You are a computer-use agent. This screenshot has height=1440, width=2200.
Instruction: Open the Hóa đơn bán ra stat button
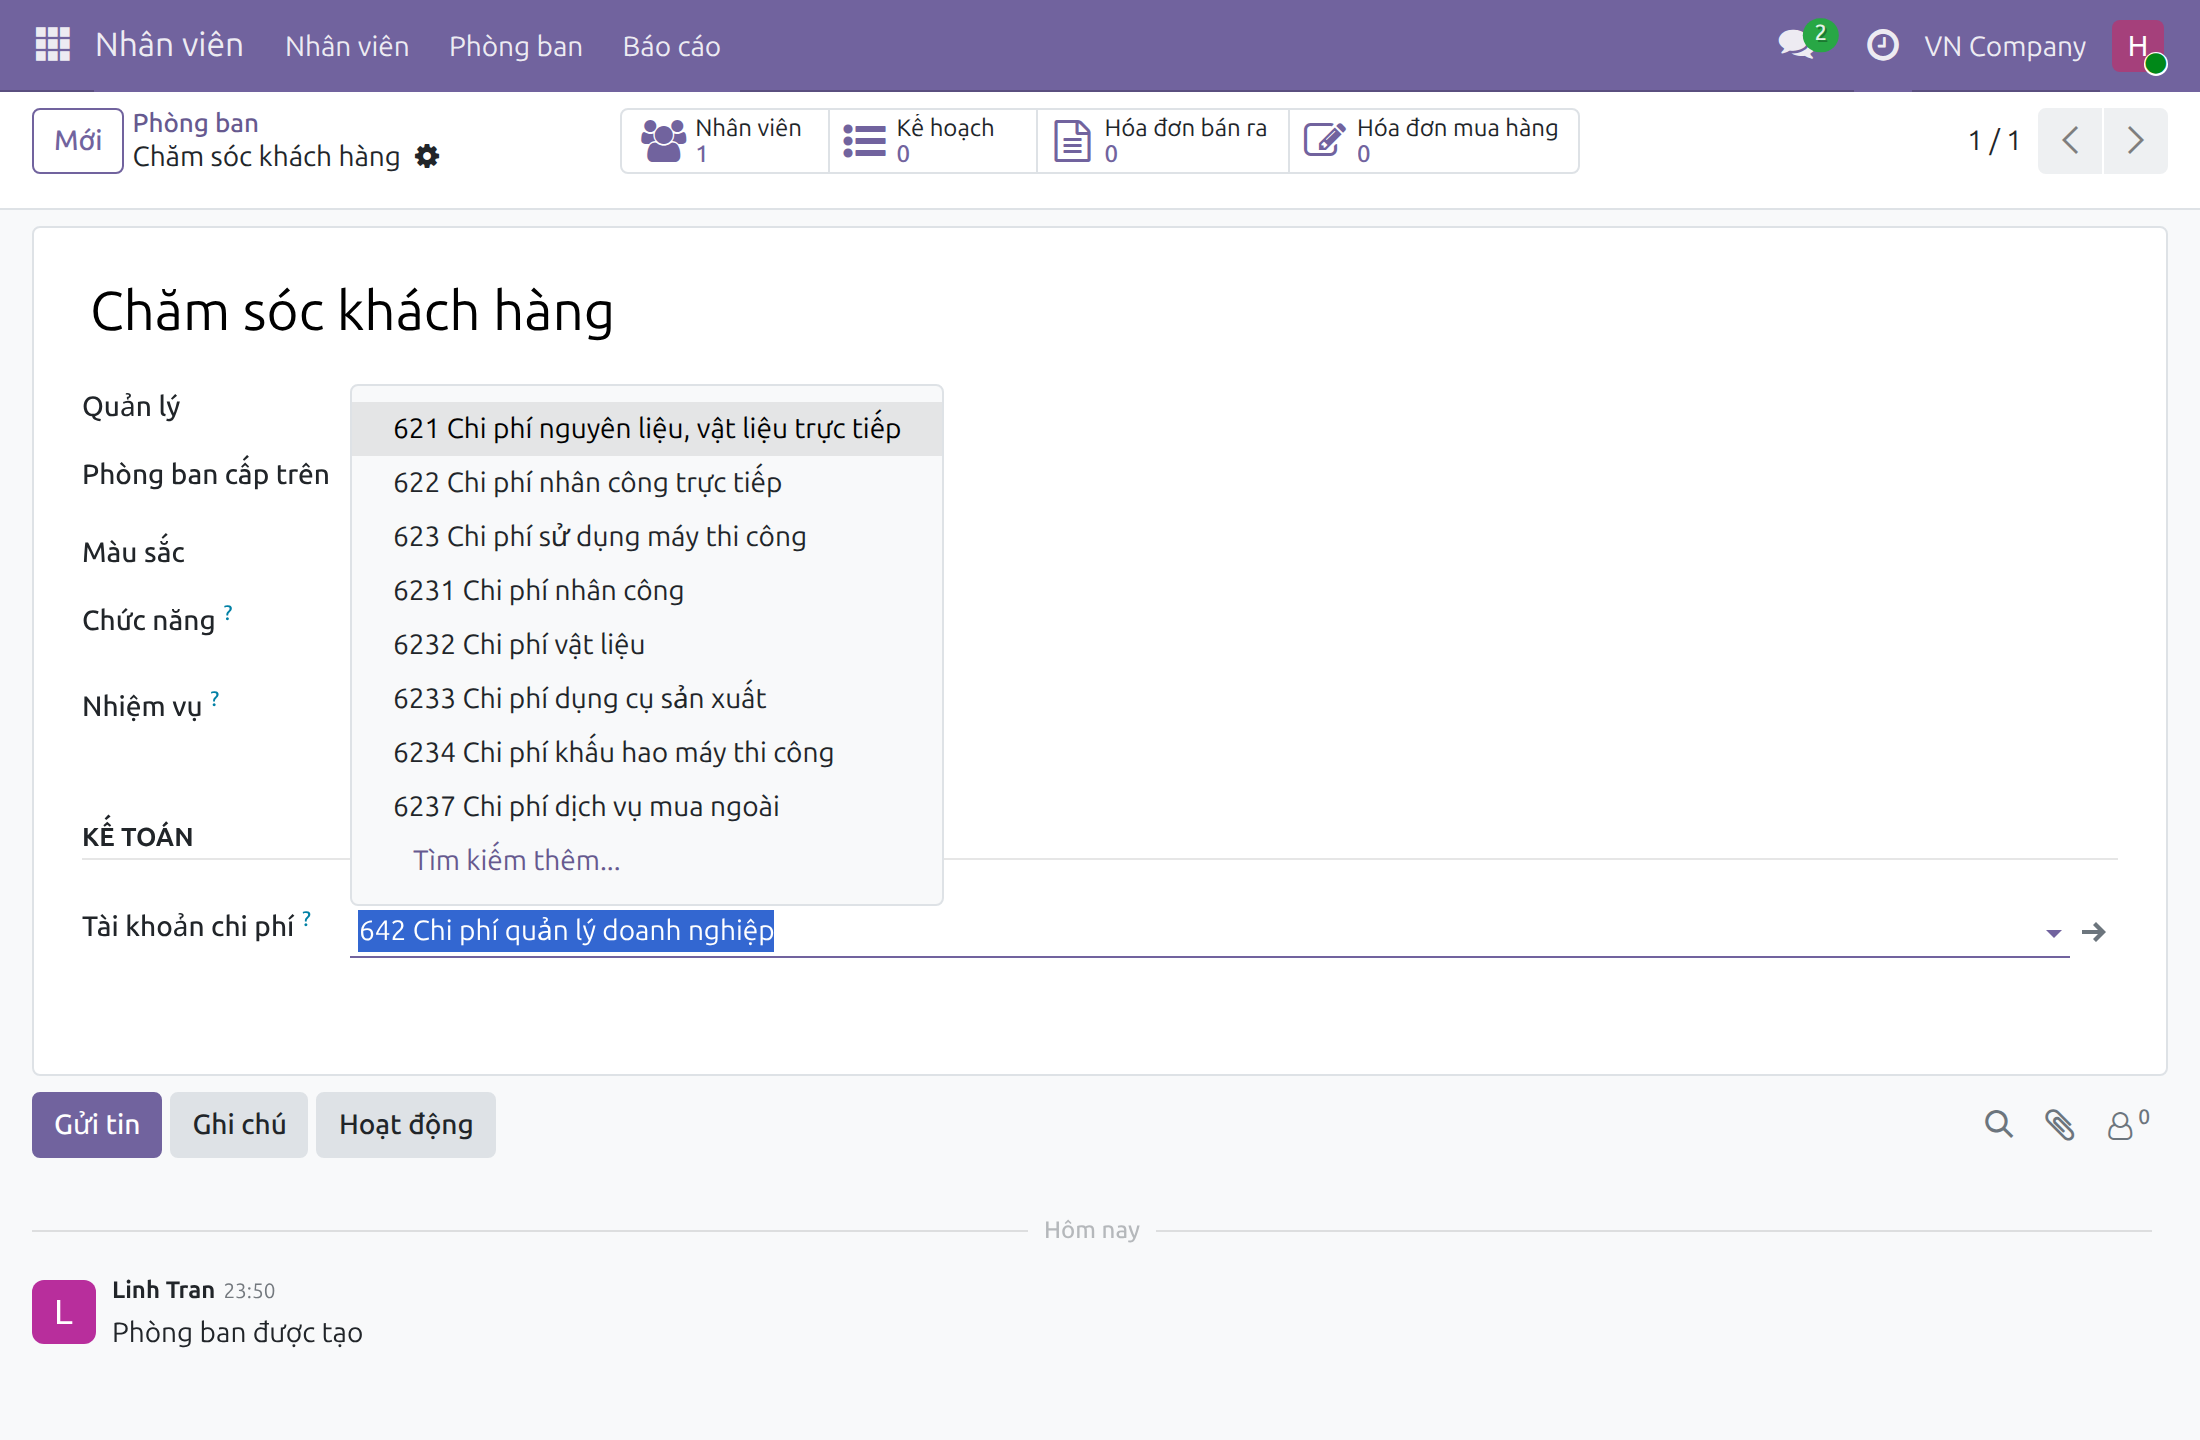tap(1162, 140)
